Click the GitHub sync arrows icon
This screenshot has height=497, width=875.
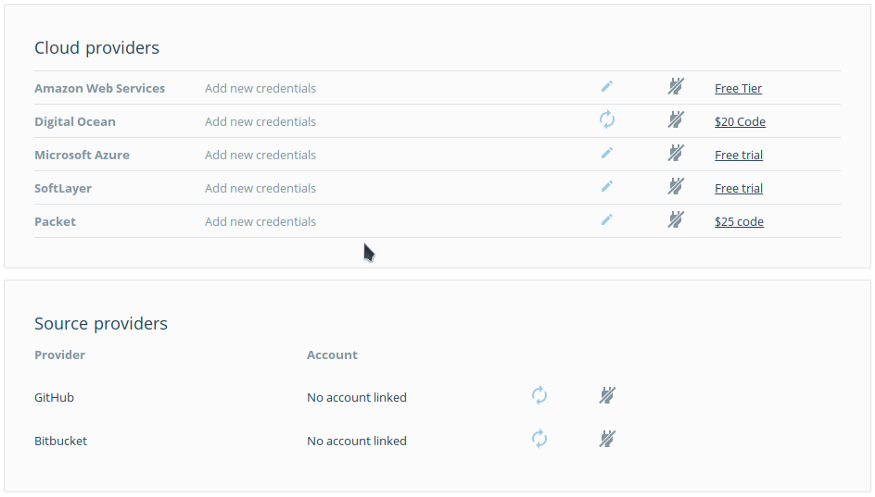tap(539, 396)
